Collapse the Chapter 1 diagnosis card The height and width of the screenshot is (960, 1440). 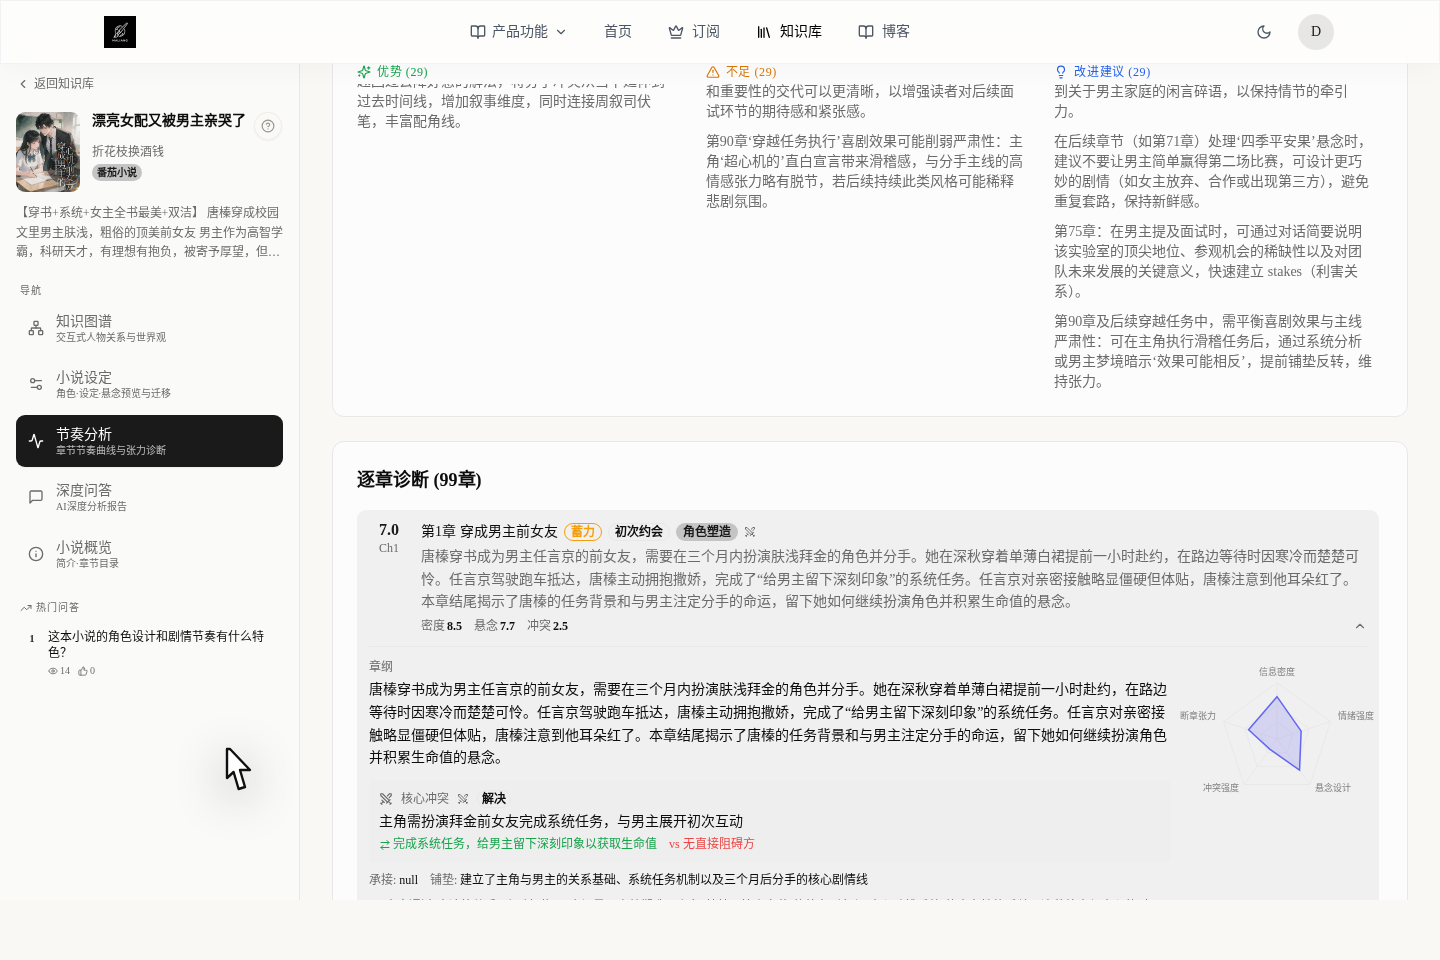1360,625
